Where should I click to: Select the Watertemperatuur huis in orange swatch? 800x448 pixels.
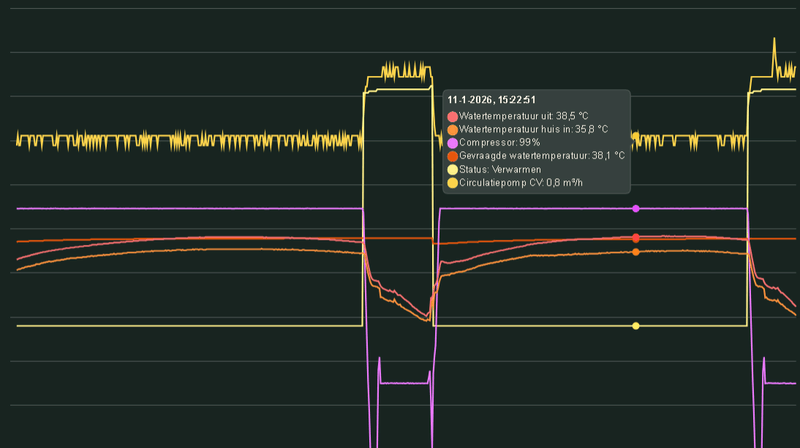point(453,130)
